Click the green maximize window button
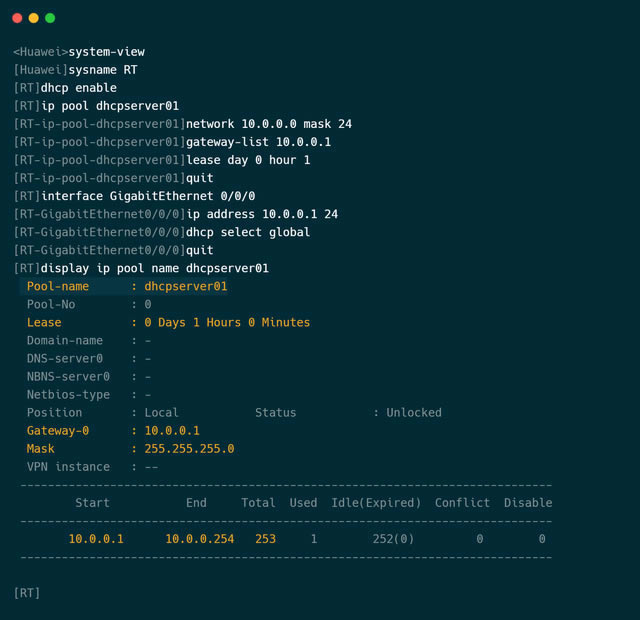 (x=50, y=18)
